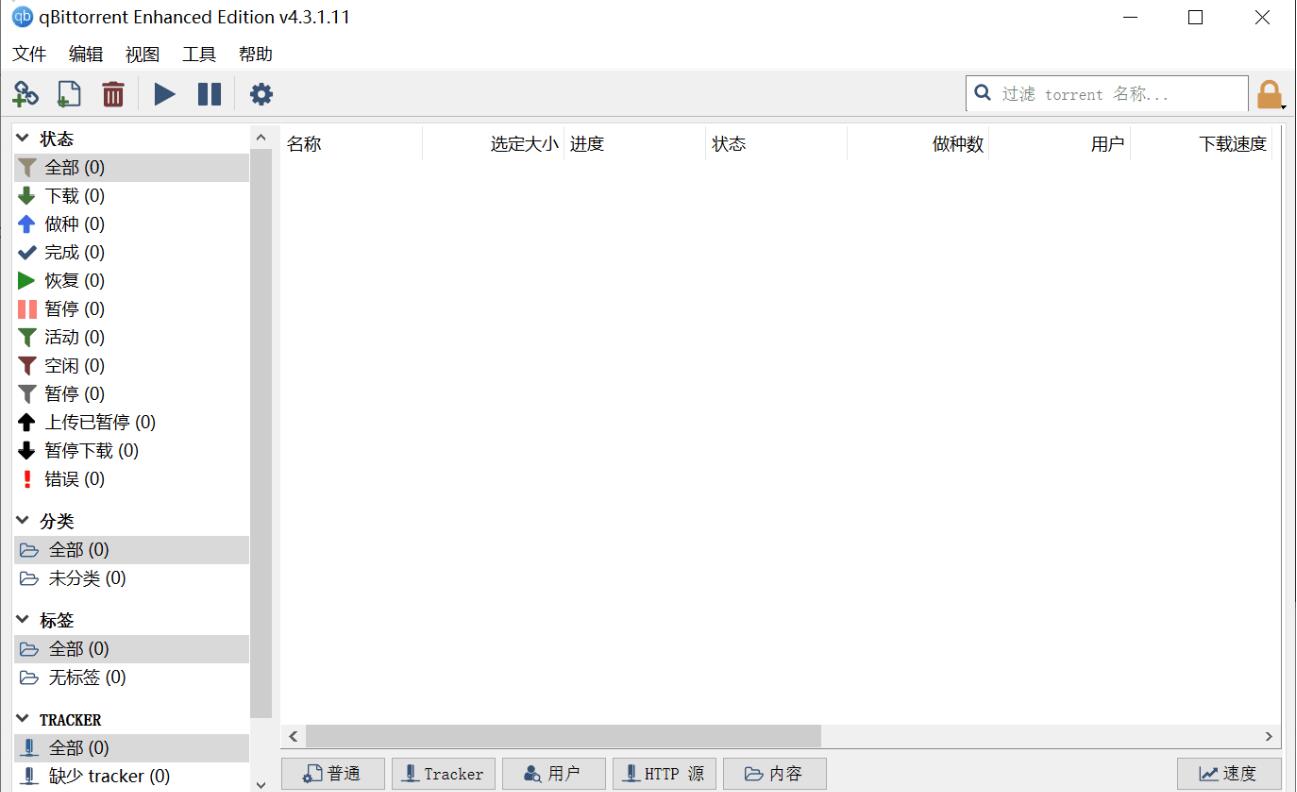Click the search magnifier icon in filter box
This screenshot has height=792, width=1297.
(x=983, y=93)
